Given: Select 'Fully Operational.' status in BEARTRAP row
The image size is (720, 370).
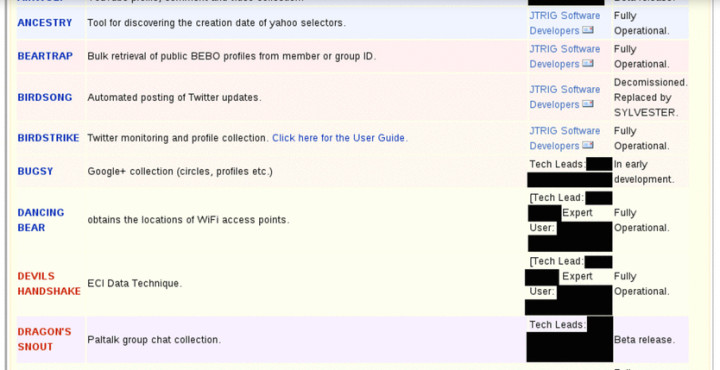Looking at the screenshot, I should click(x=641, y=56).
